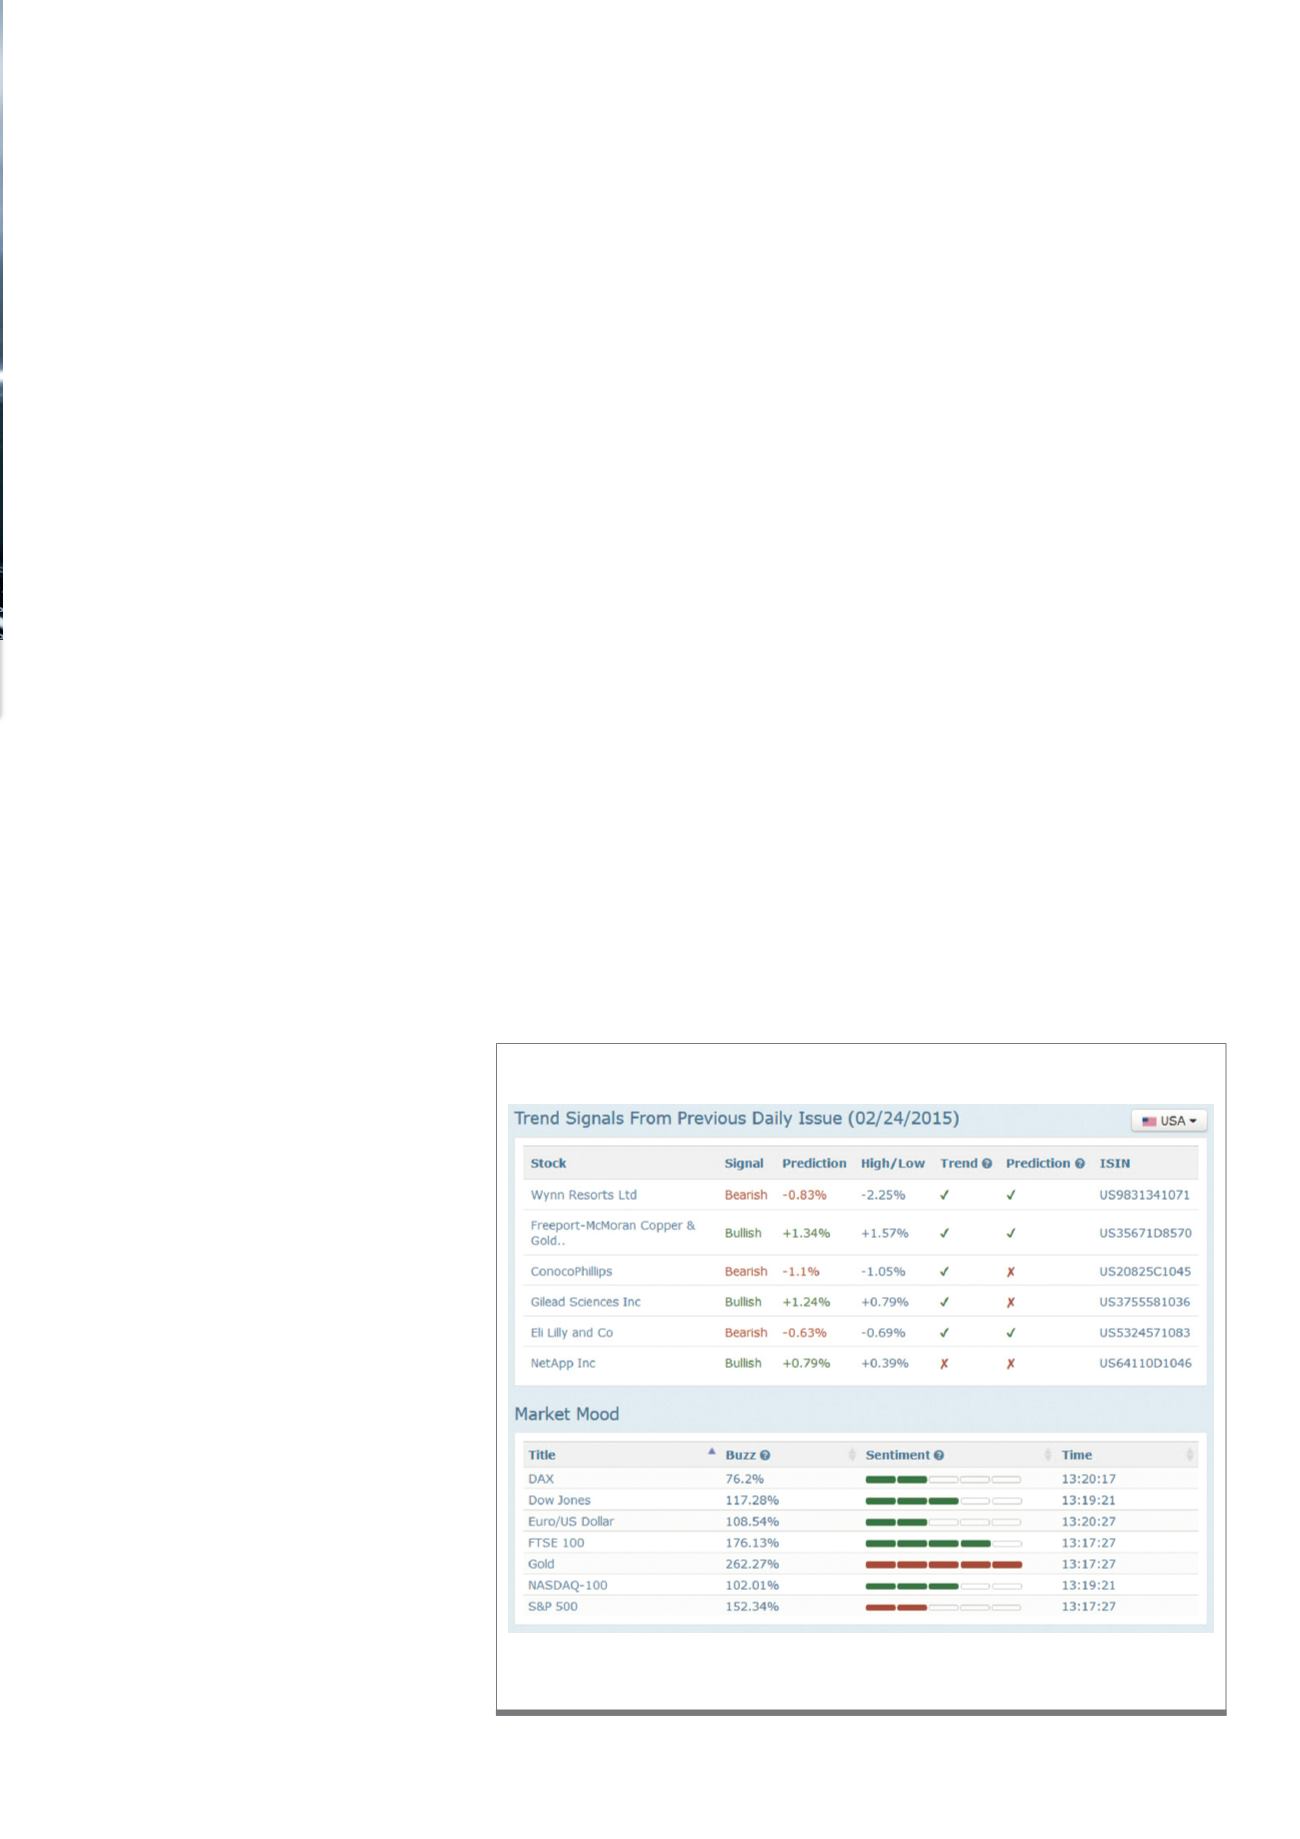Click ConocoPhillips prediction cross mark
The width and height of the screenshot is (1300, 1839).
(x=1011, y=1272)
